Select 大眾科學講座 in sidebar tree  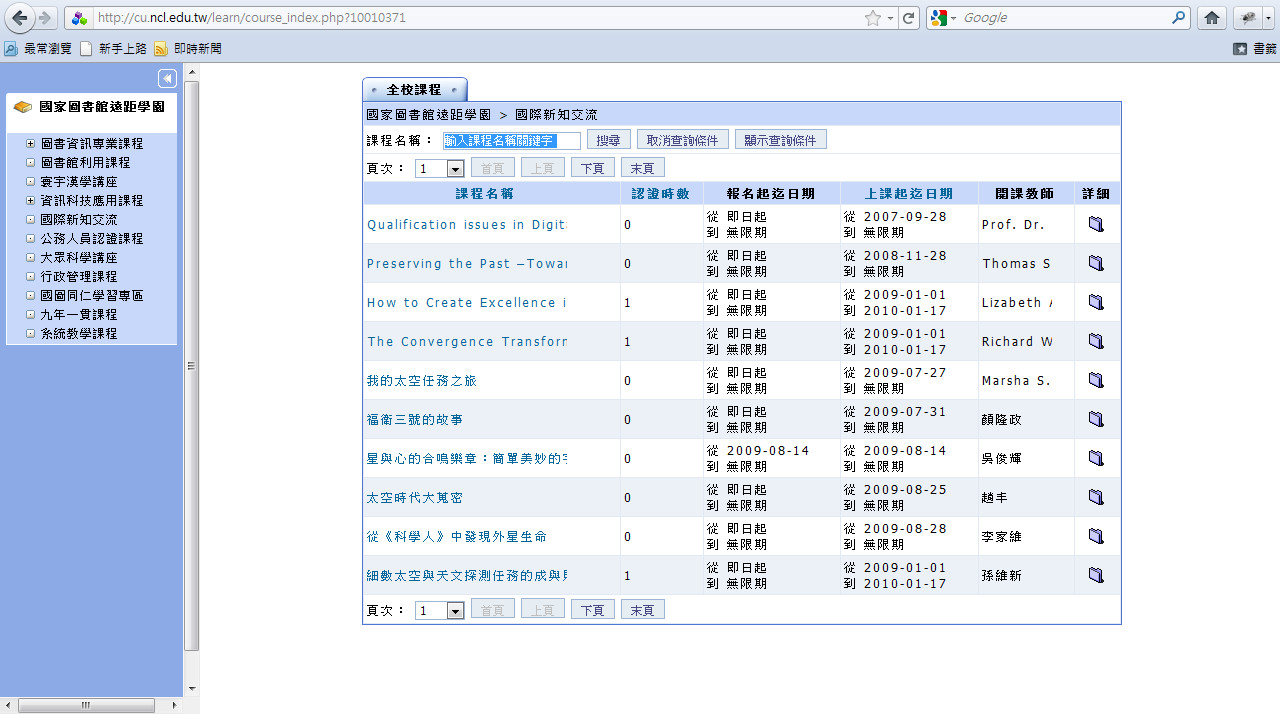79,258
